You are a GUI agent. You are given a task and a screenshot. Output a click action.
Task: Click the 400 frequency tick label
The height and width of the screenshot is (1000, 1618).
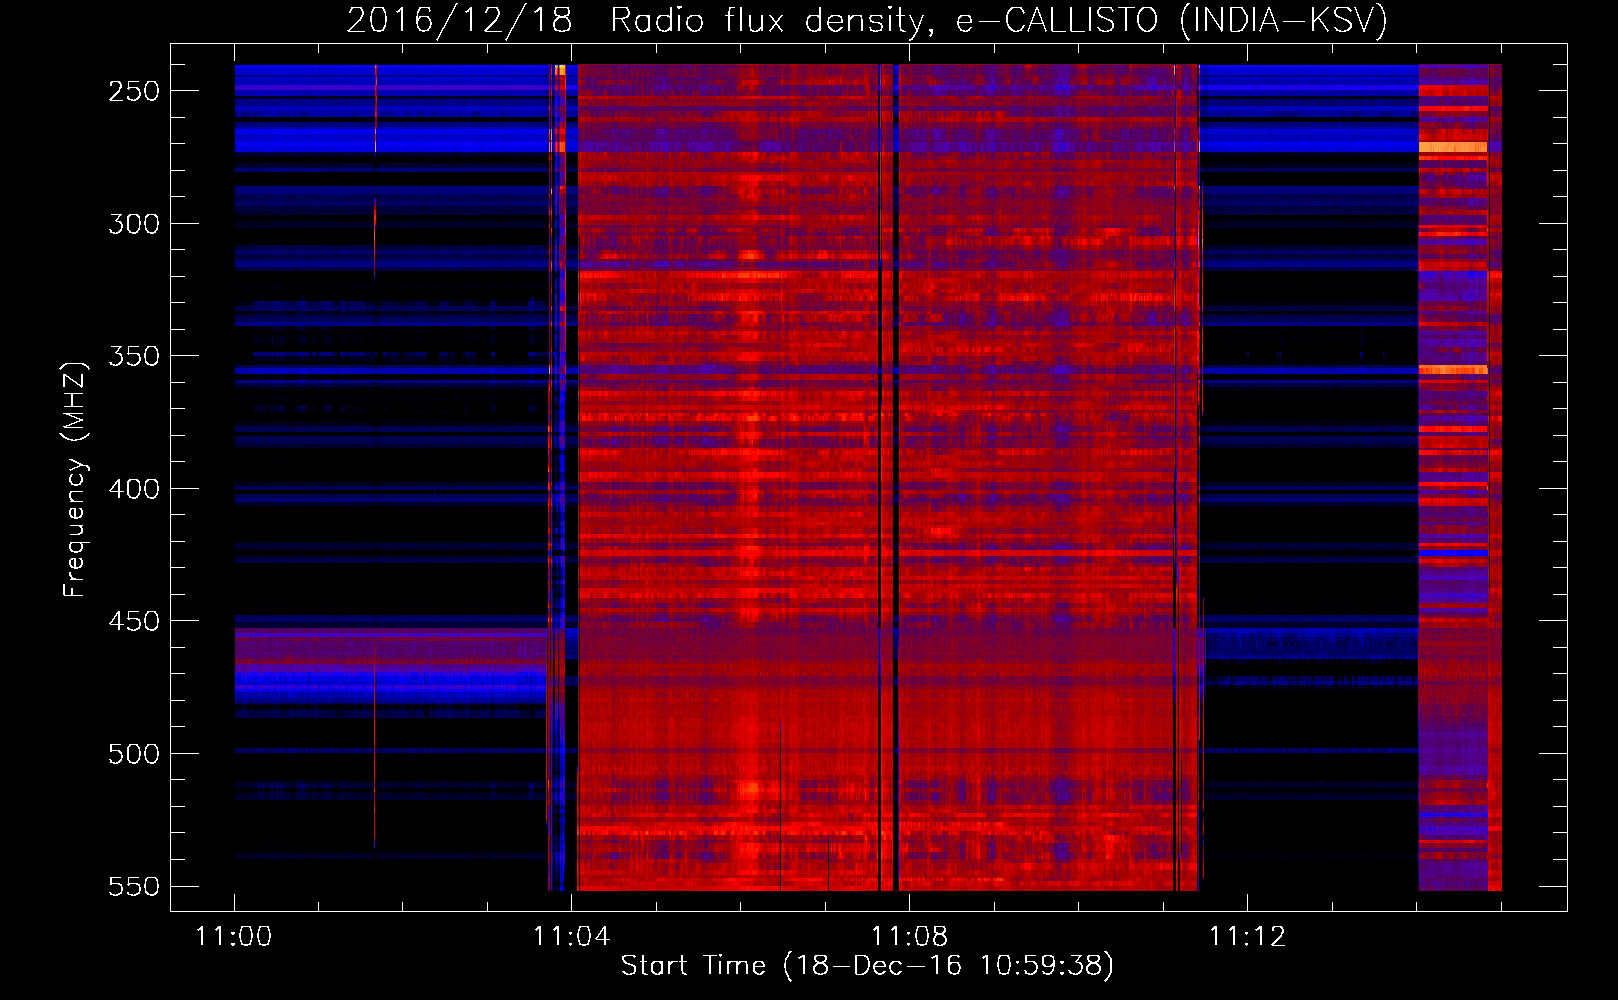coord(134,489)
